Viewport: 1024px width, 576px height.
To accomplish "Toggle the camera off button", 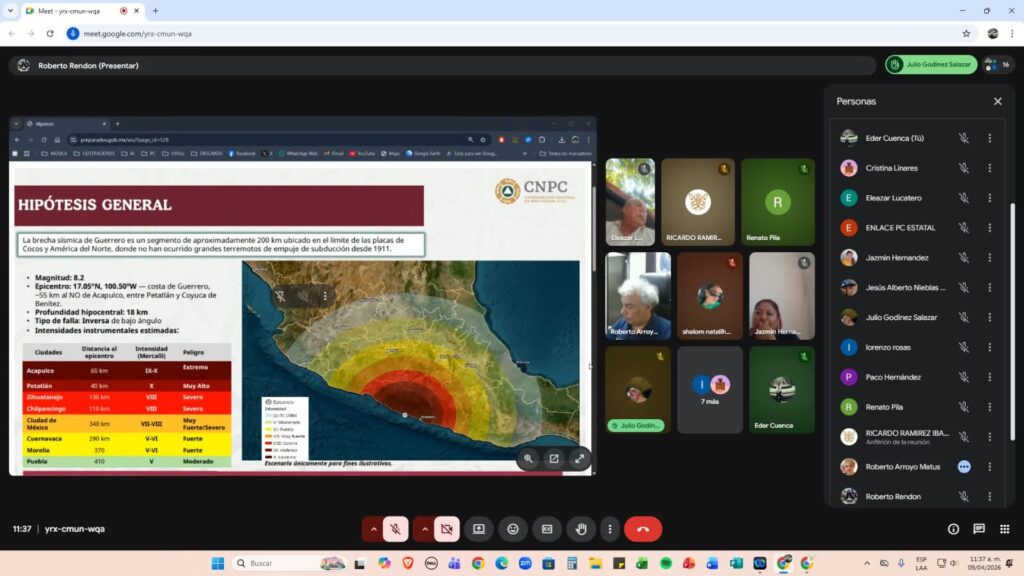I will click(447, 529).
